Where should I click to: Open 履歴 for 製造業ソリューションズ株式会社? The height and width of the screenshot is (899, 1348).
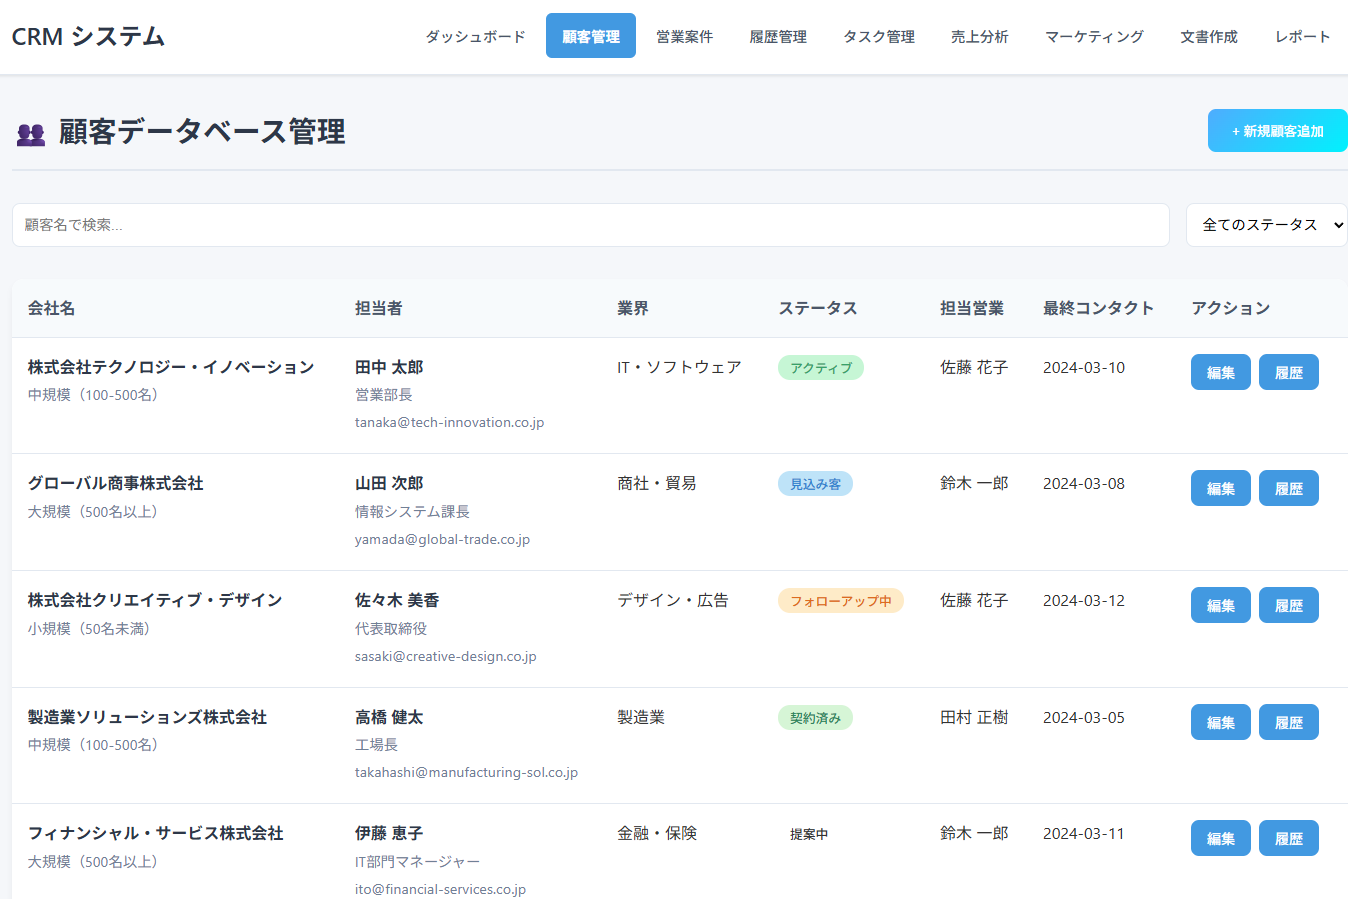(x=1288, y=722)
